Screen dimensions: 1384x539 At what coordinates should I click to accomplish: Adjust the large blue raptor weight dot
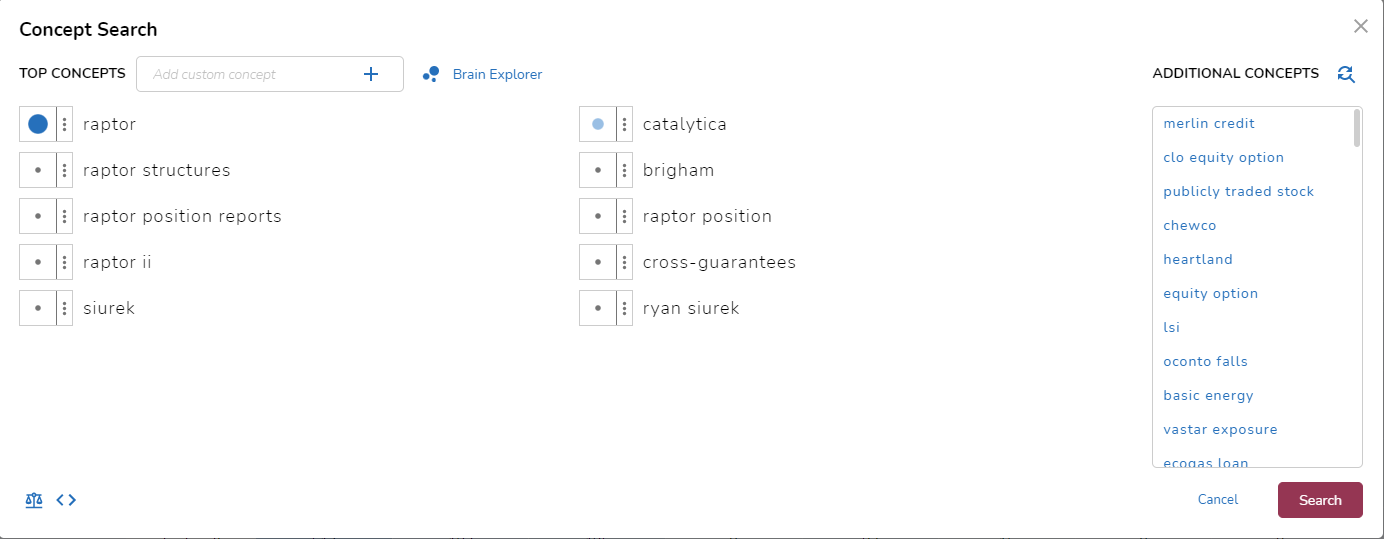[x=38, y=125]
